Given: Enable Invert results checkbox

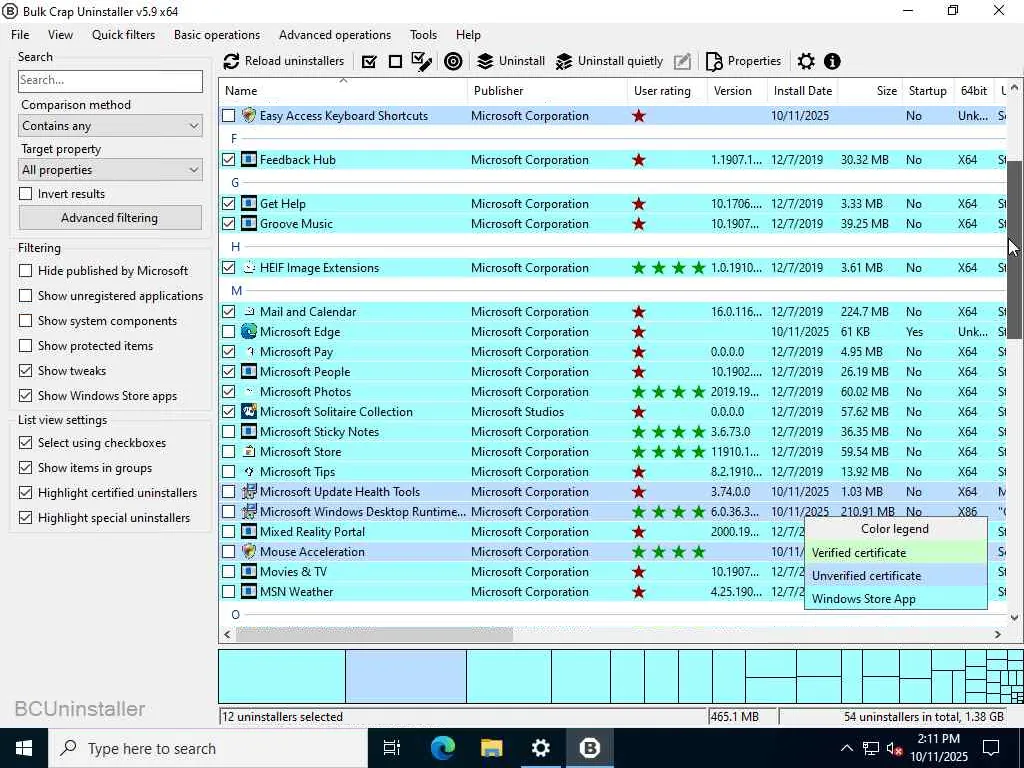Looking at the screenshot, I should (x=25, y=194).
